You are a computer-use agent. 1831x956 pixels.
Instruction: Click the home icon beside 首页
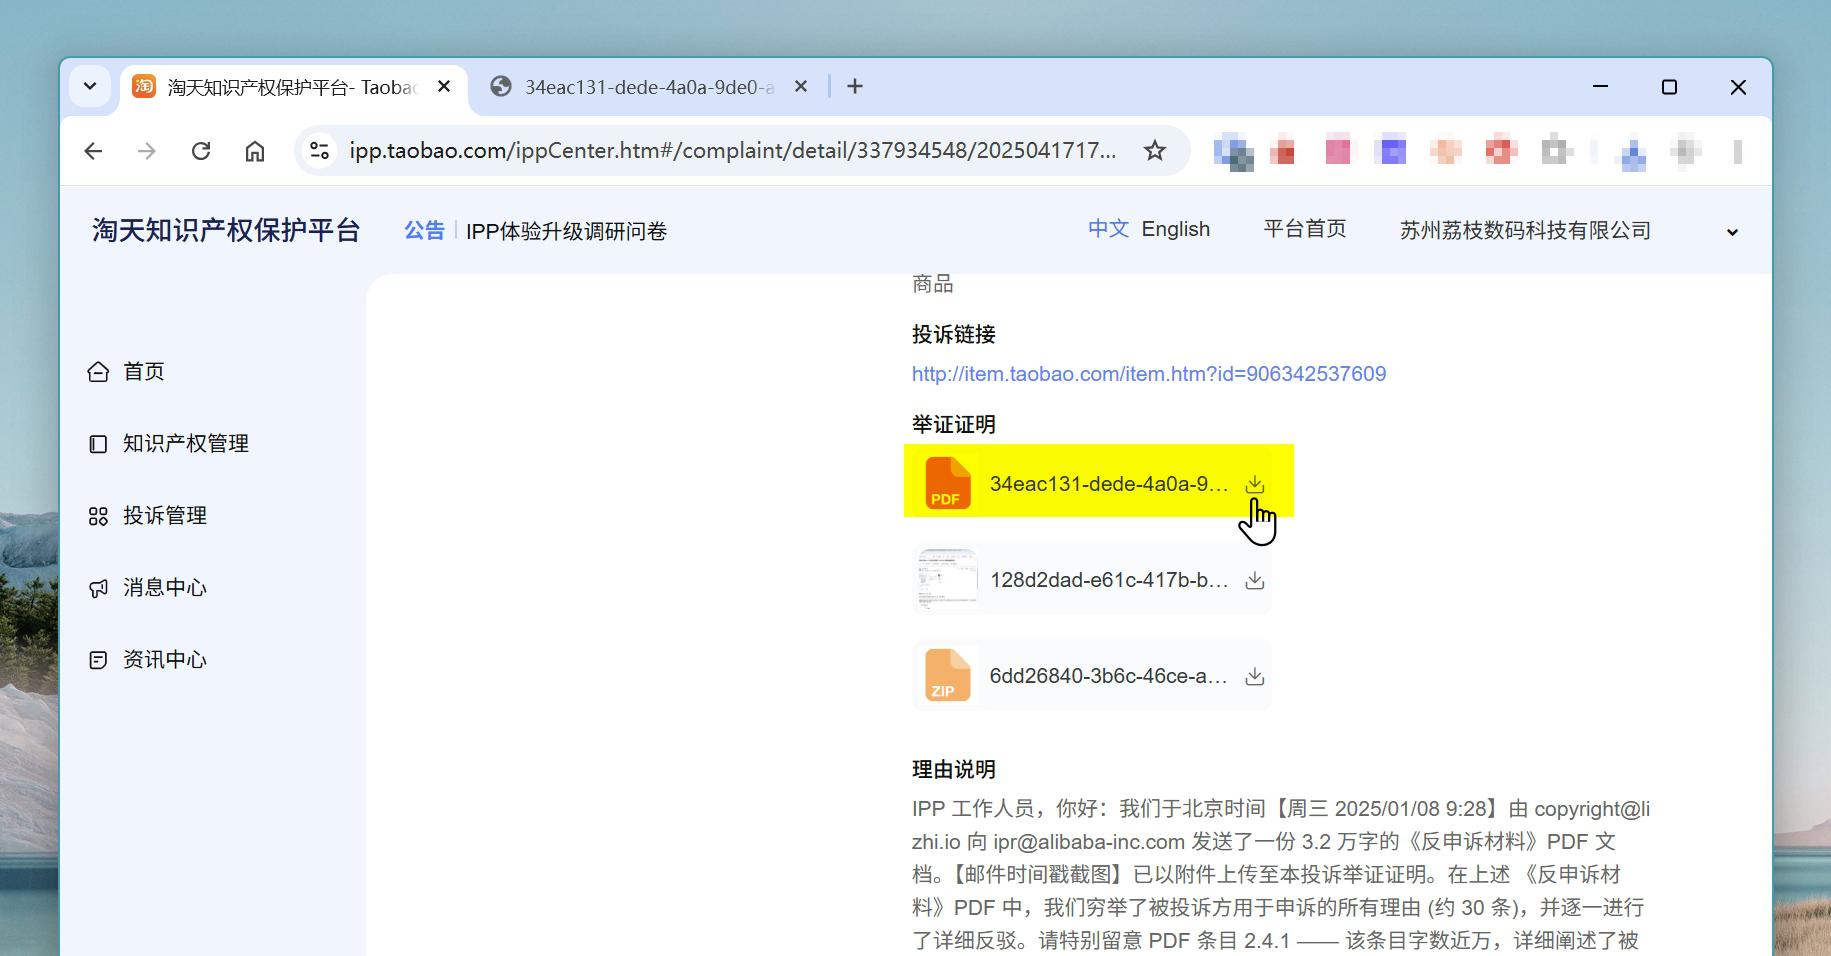click(98, 372)
